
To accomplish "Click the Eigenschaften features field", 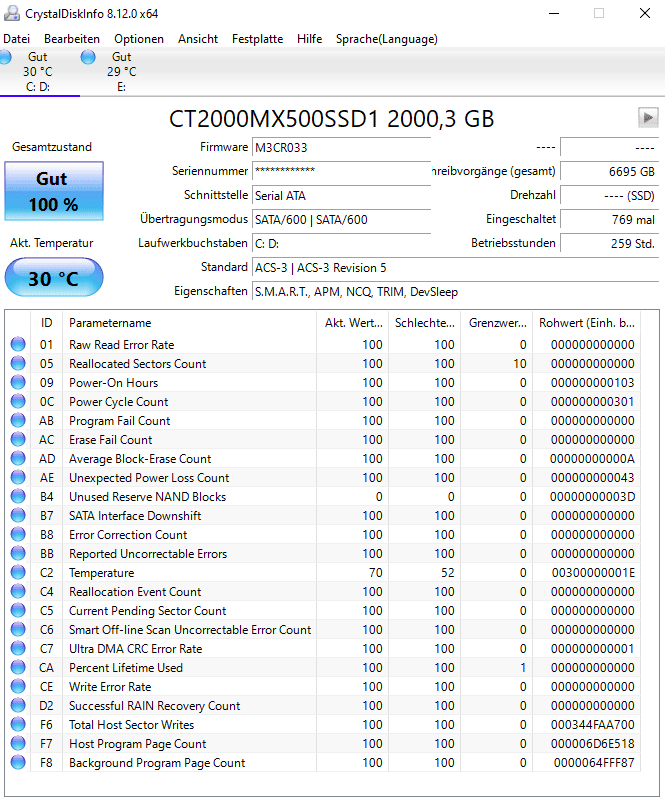I will pyautogui.click(x=455, y=292).
